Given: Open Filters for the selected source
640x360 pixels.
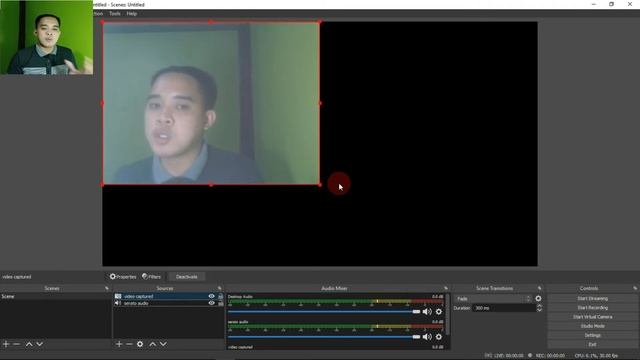Looking at the screenshot, I should pos(151,277).
